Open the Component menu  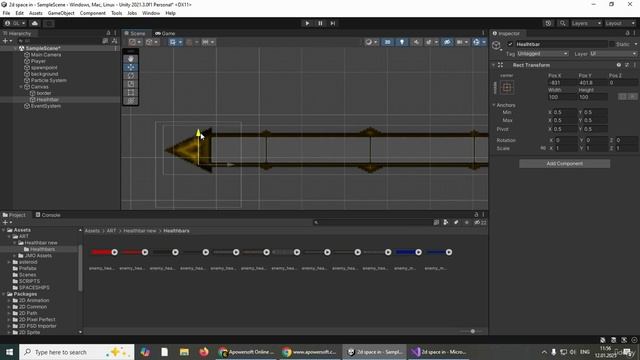tap(93, 13)
